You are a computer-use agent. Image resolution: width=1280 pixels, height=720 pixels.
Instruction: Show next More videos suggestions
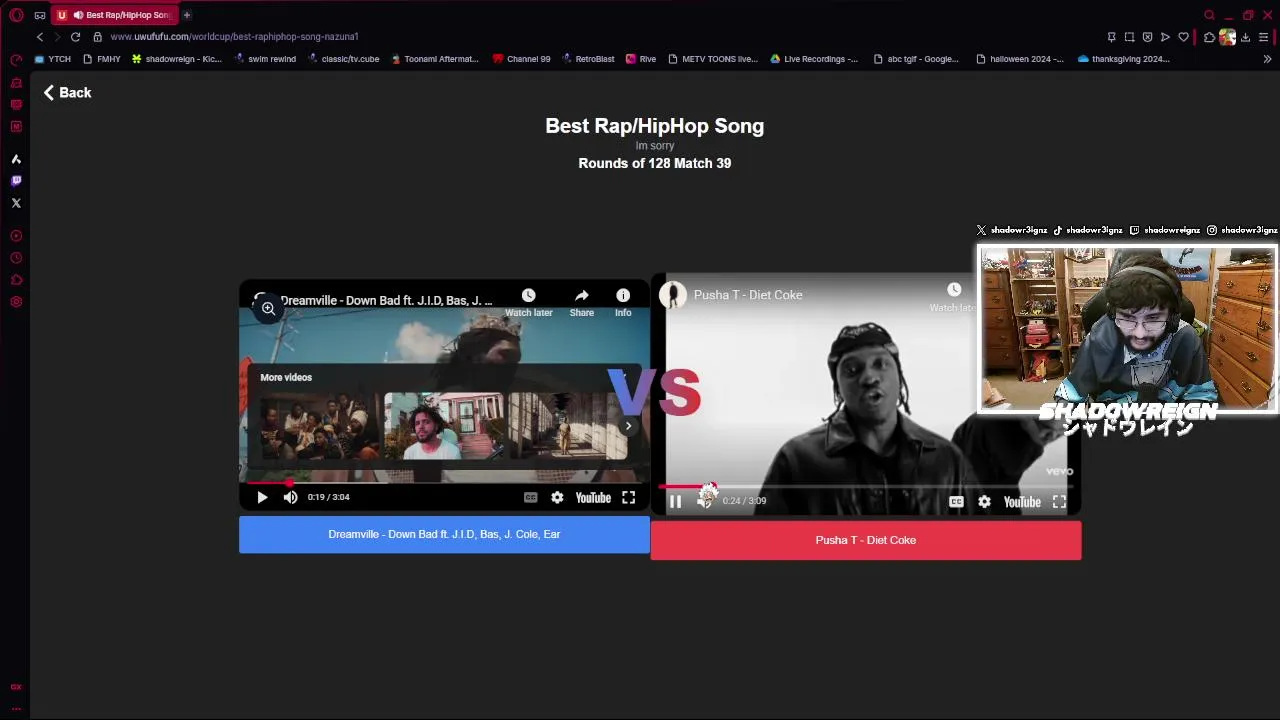tap(628, 426)
